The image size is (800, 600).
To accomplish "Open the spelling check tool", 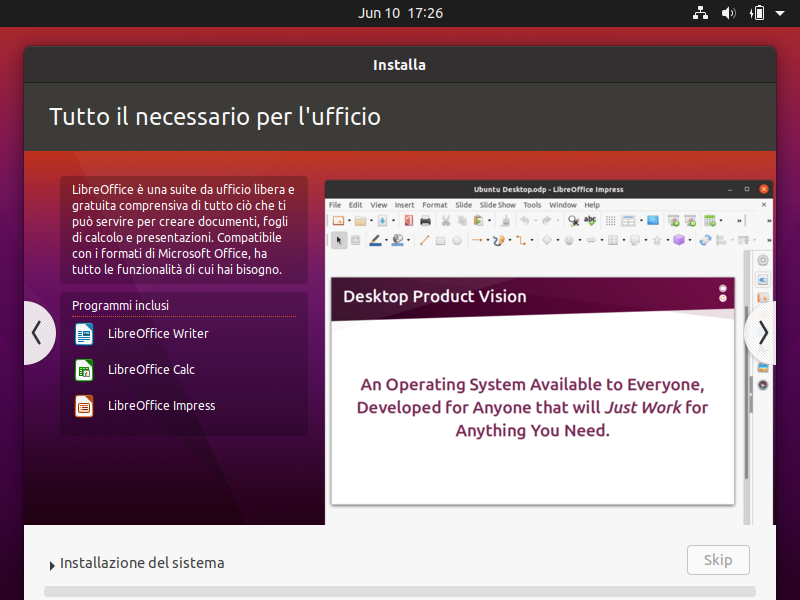I will (592, 220).
